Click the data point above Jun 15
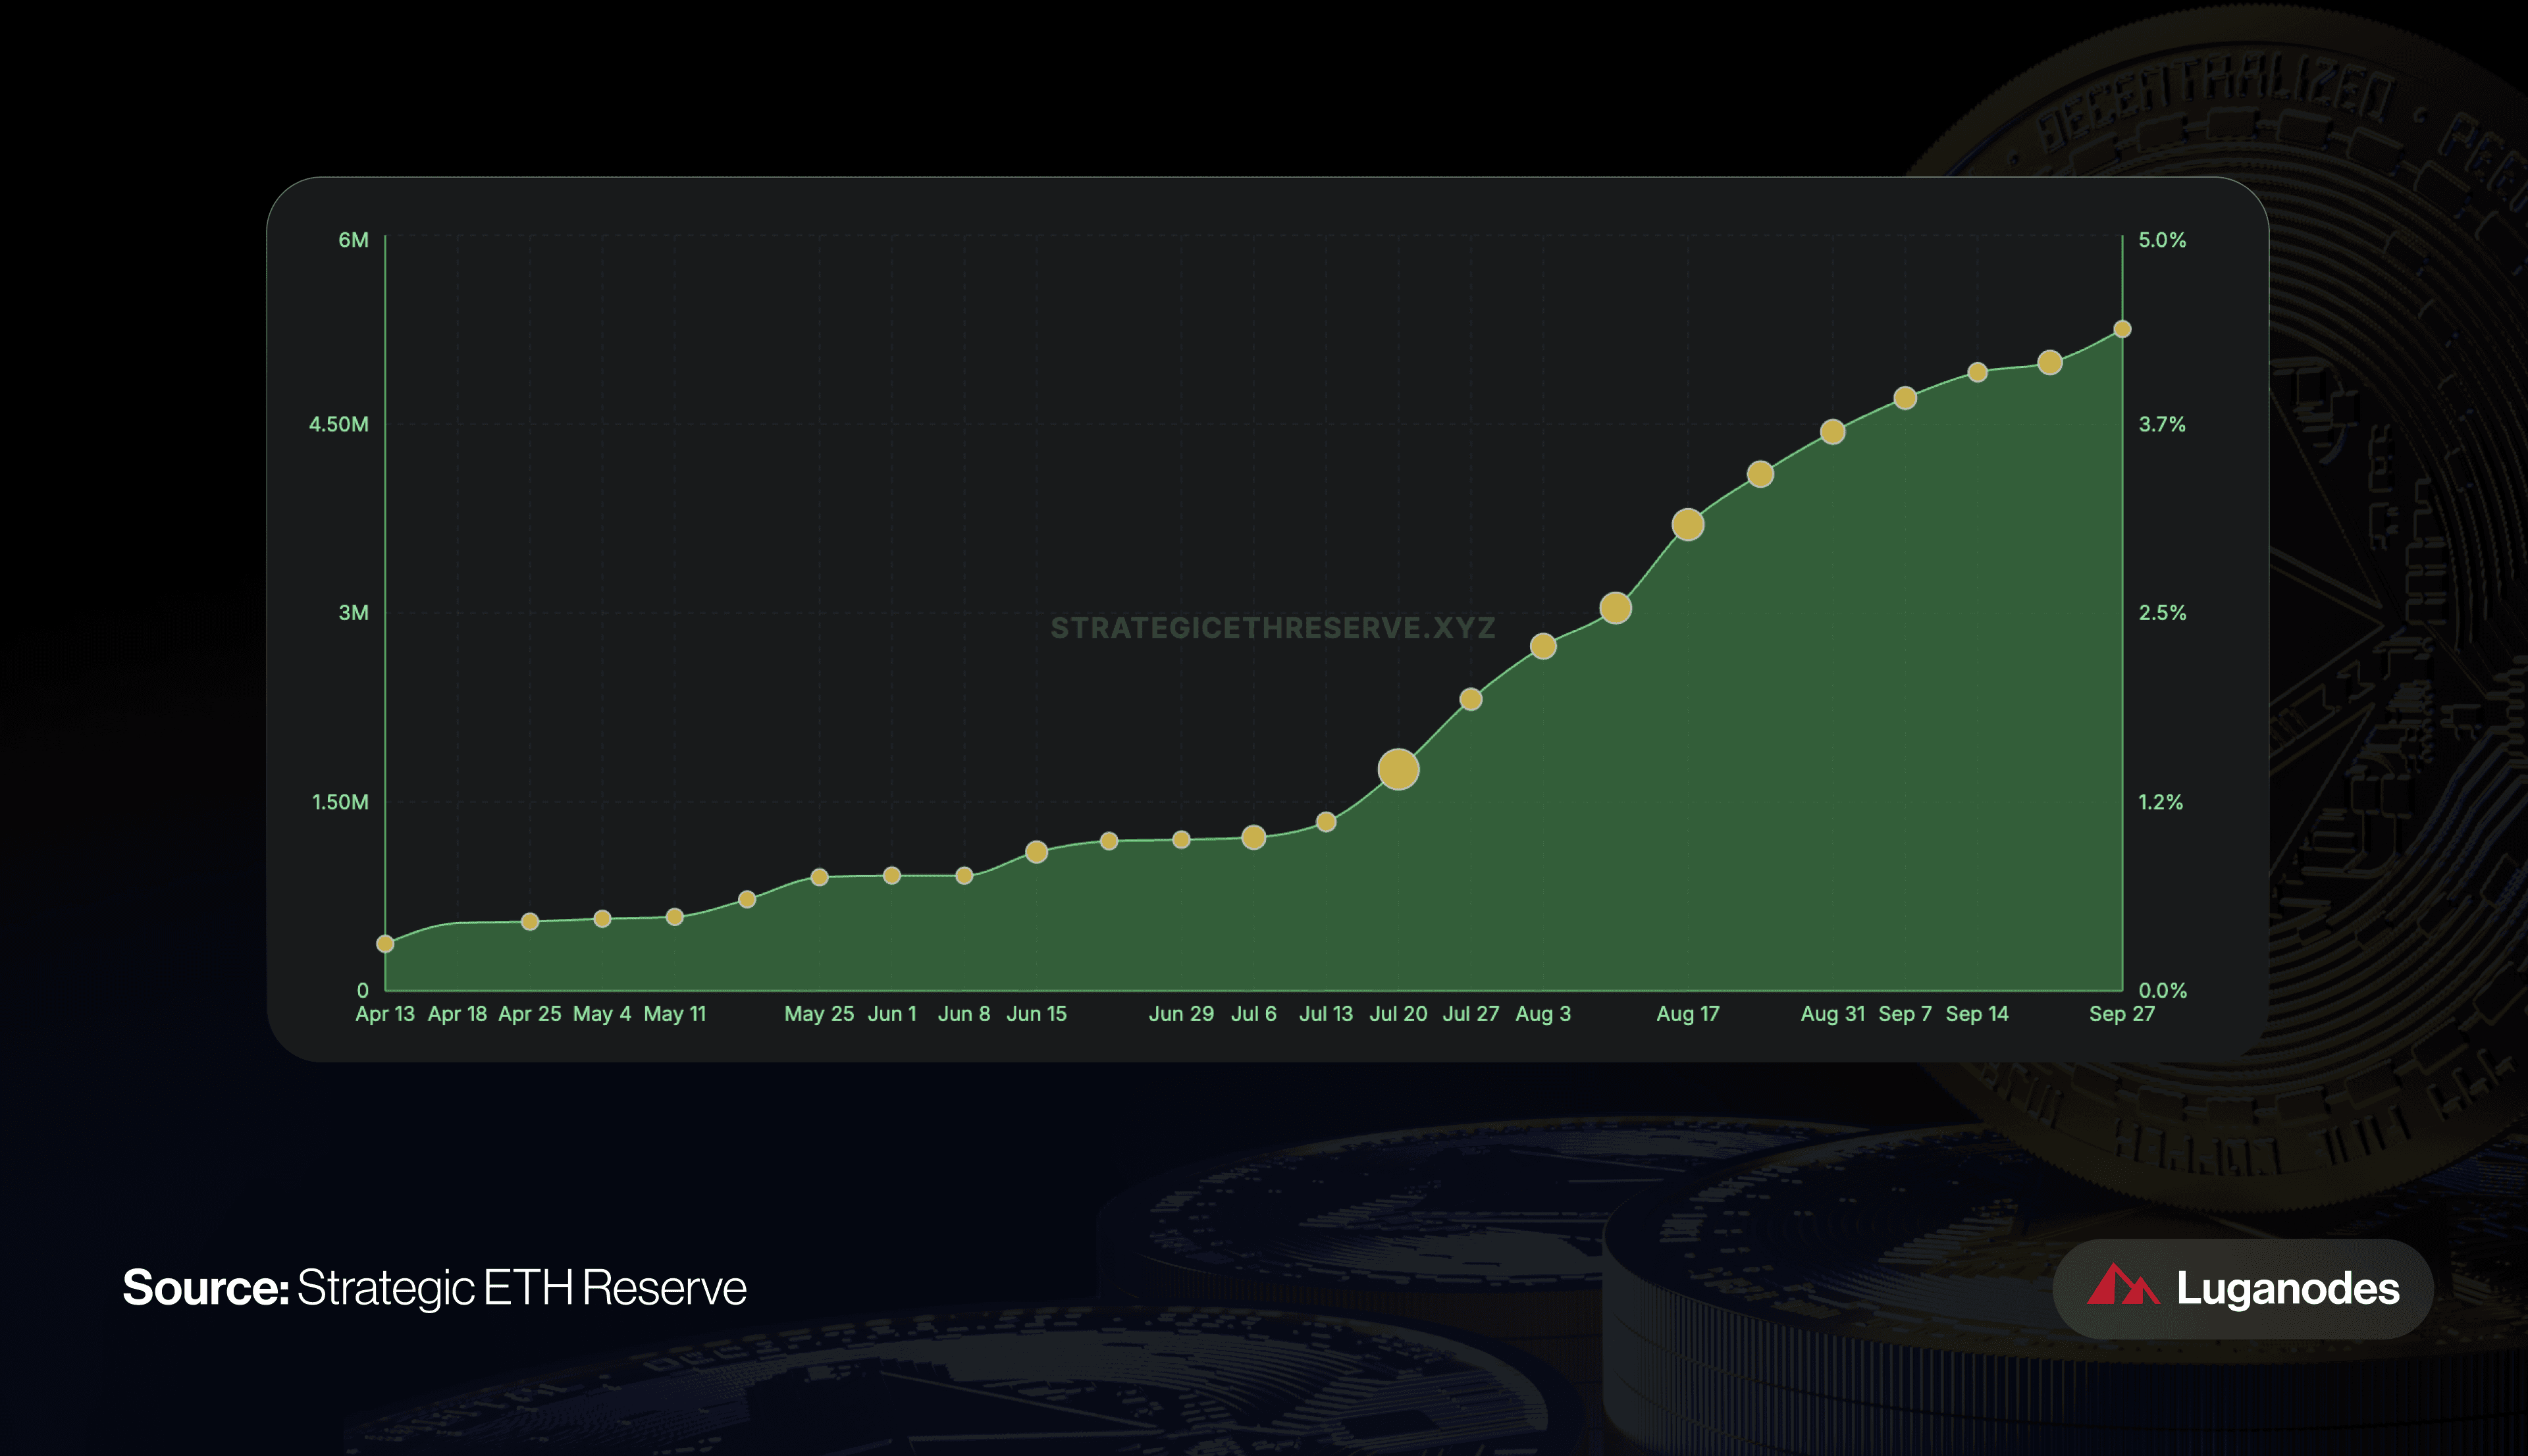2528x1456 pixels. tap(1036, 852)
